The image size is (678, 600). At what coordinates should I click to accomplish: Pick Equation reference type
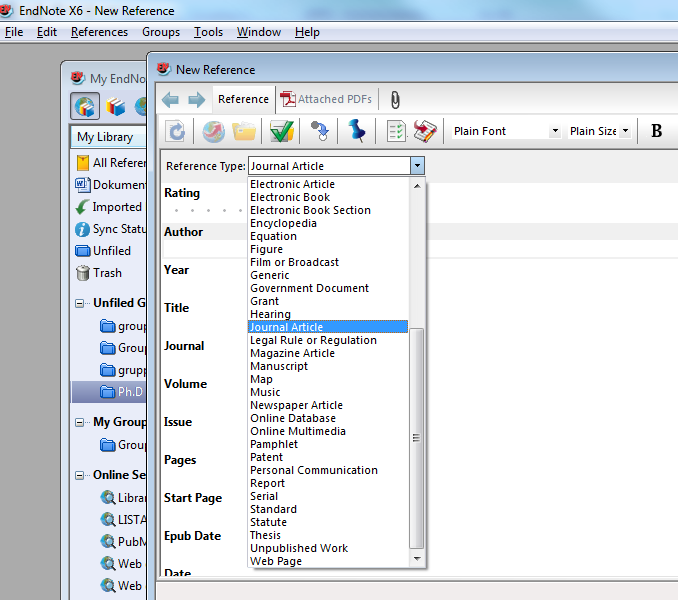328,236
